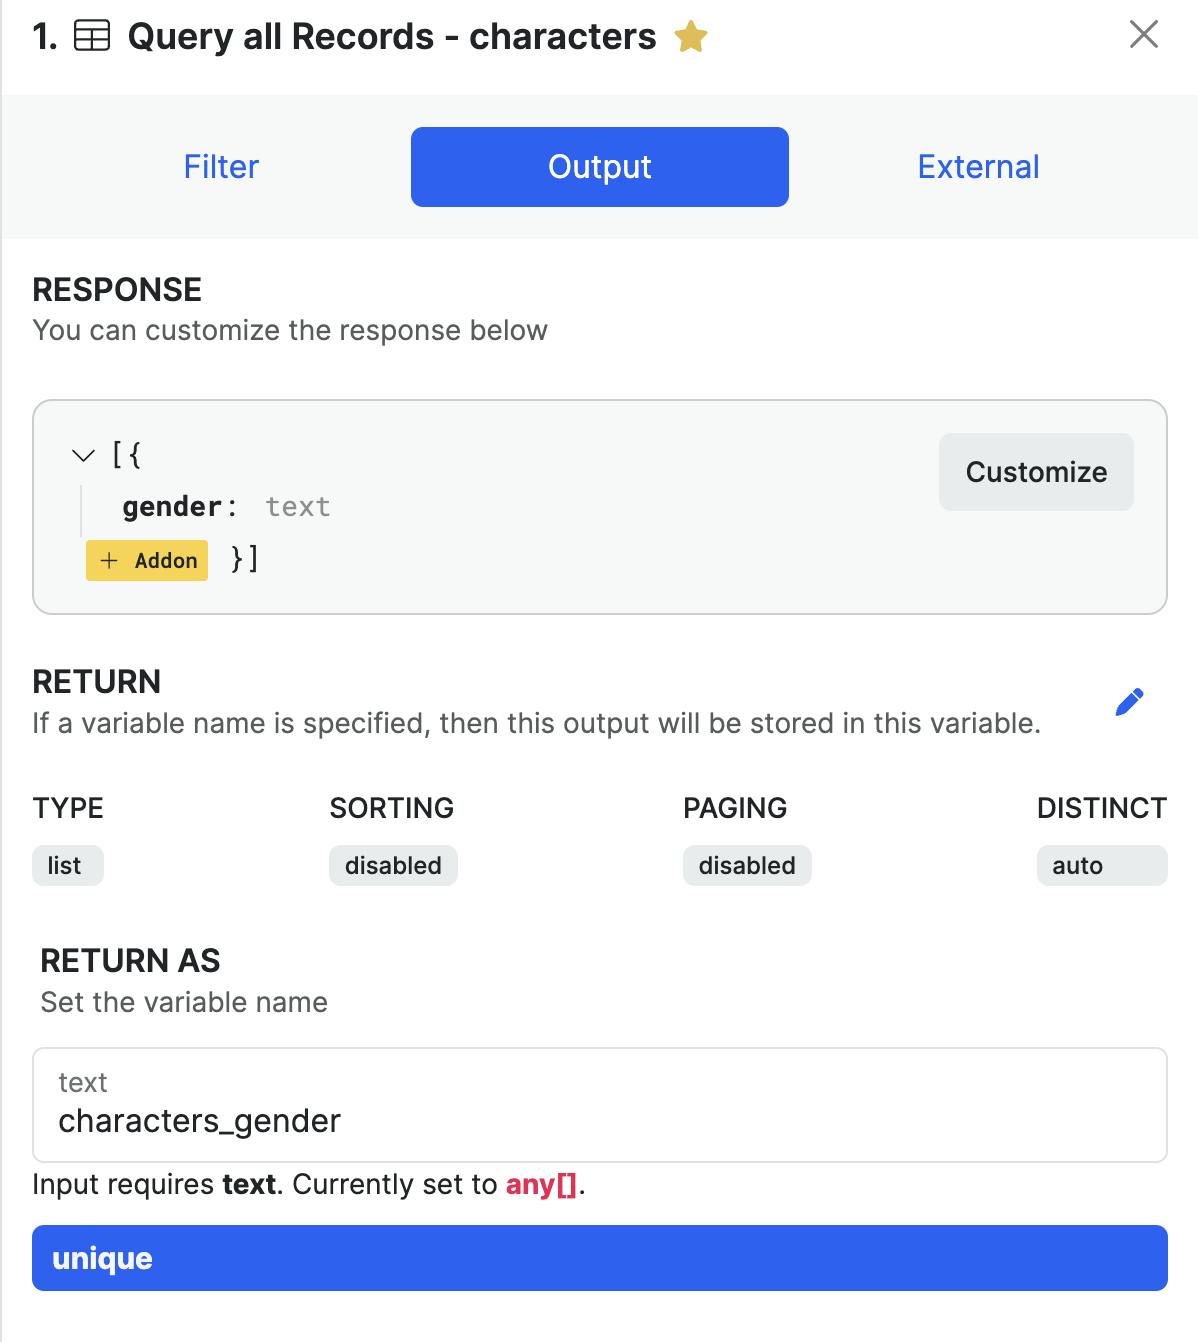Screen dimensions: 1198x1342
Task: Close the query panel with X
Action: [x=1143, y=35]
